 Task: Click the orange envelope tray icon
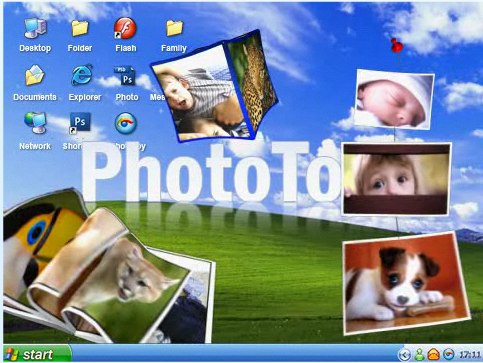point(433,354)
